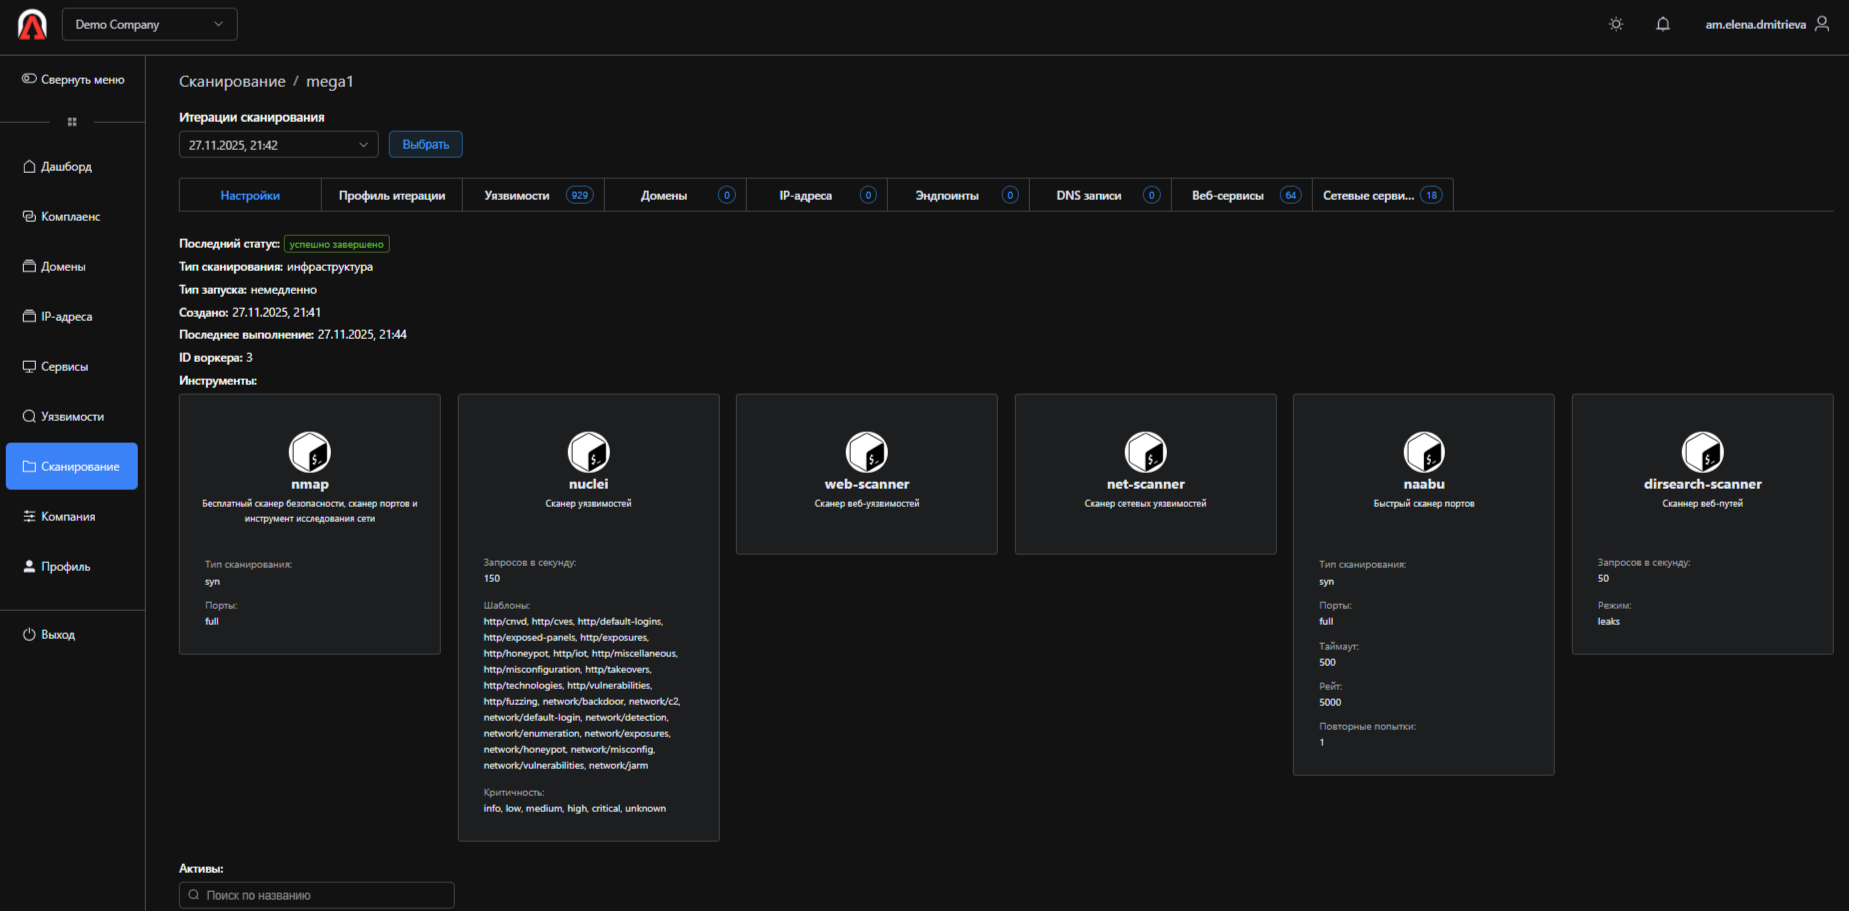
Task: Click the search magnifier icon in assets field
Action: (x=194, y=895)
